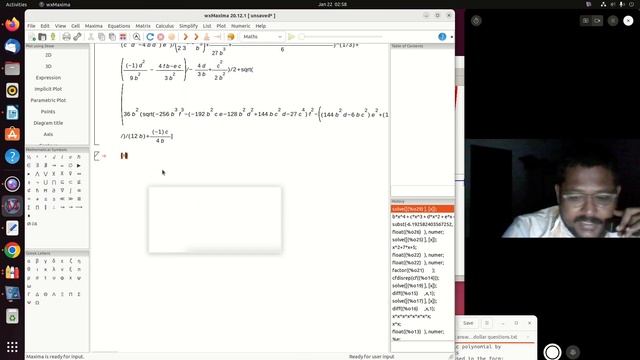The image size is (640, 360).
Task: Open the text editor hamburger menu
Action: (x=487, y=323)
